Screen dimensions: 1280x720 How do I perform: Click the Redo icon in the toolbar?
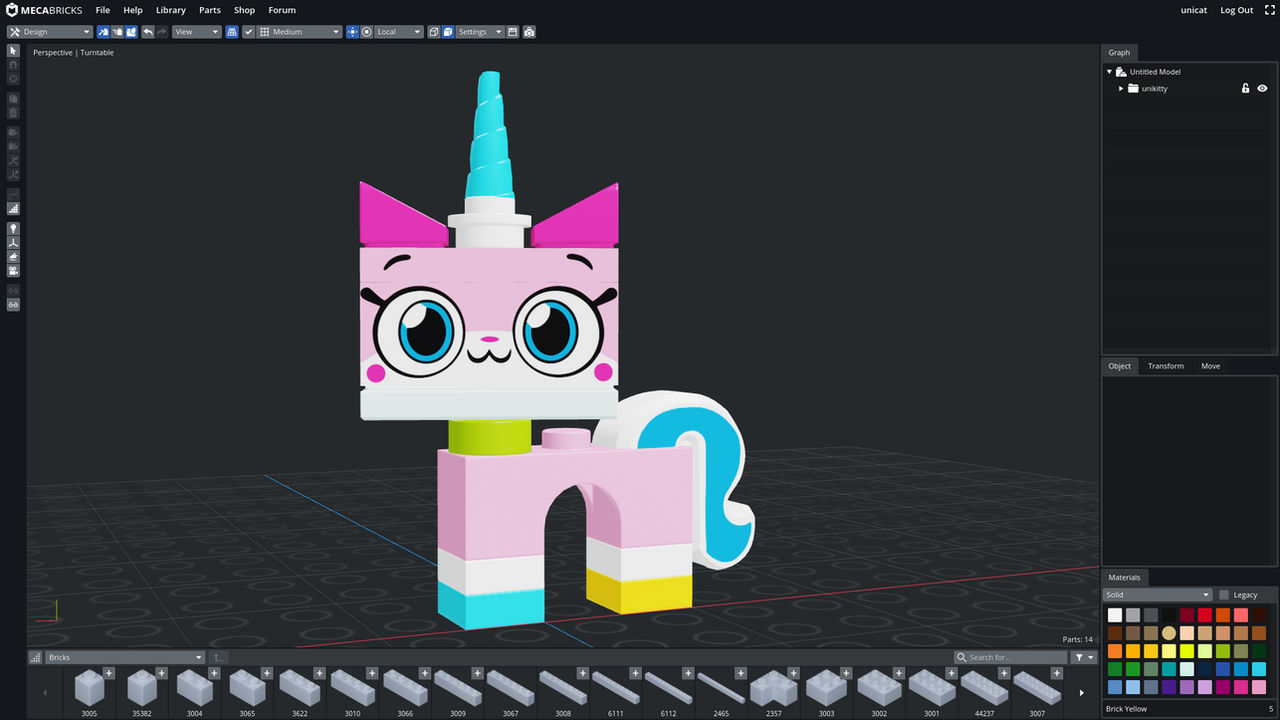coord(160,31)
